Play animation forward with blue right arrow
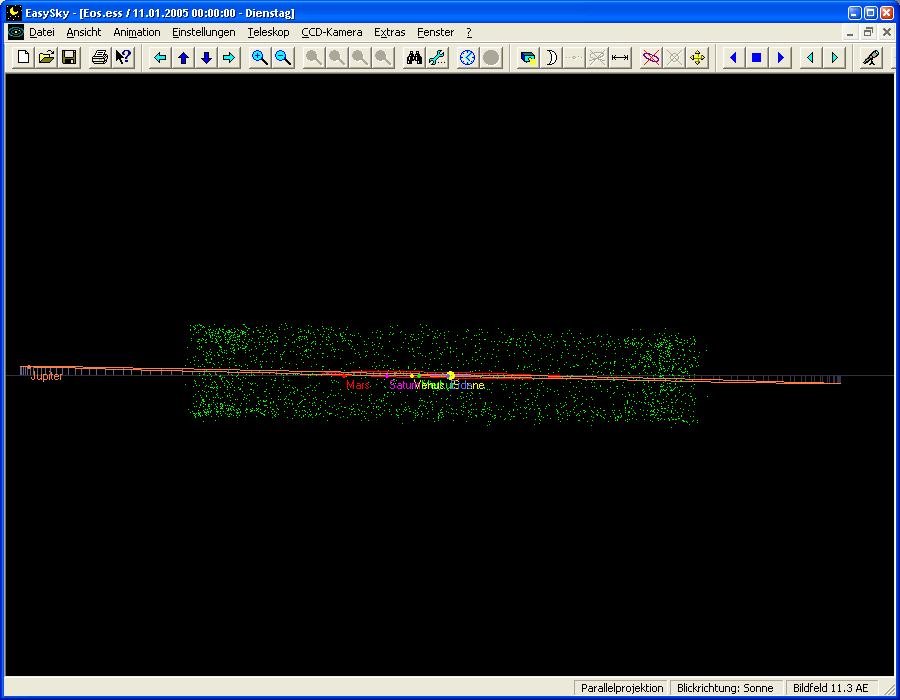This screenshot has width=900, height=700. [780, 58]
